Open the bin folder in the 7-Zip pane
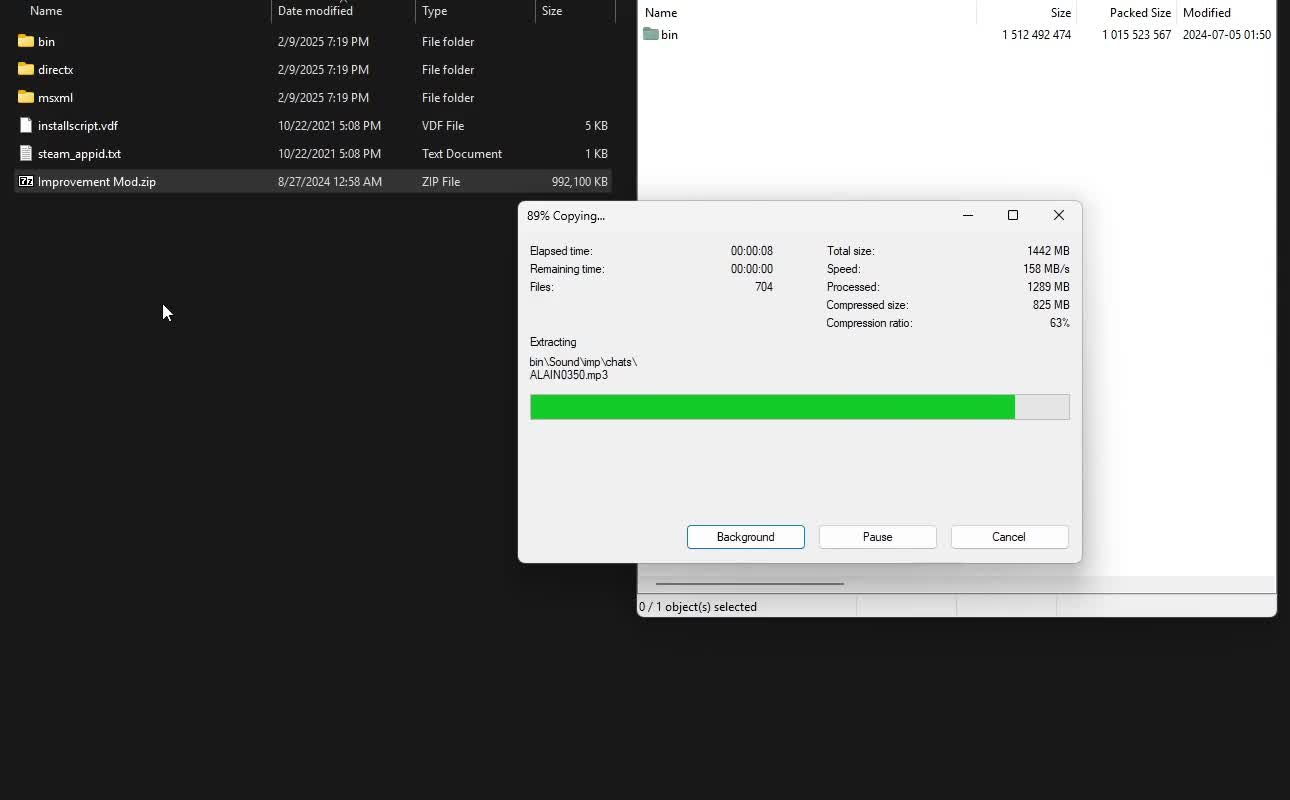Viewport: 1290px width, 800px height. point(668,34)
